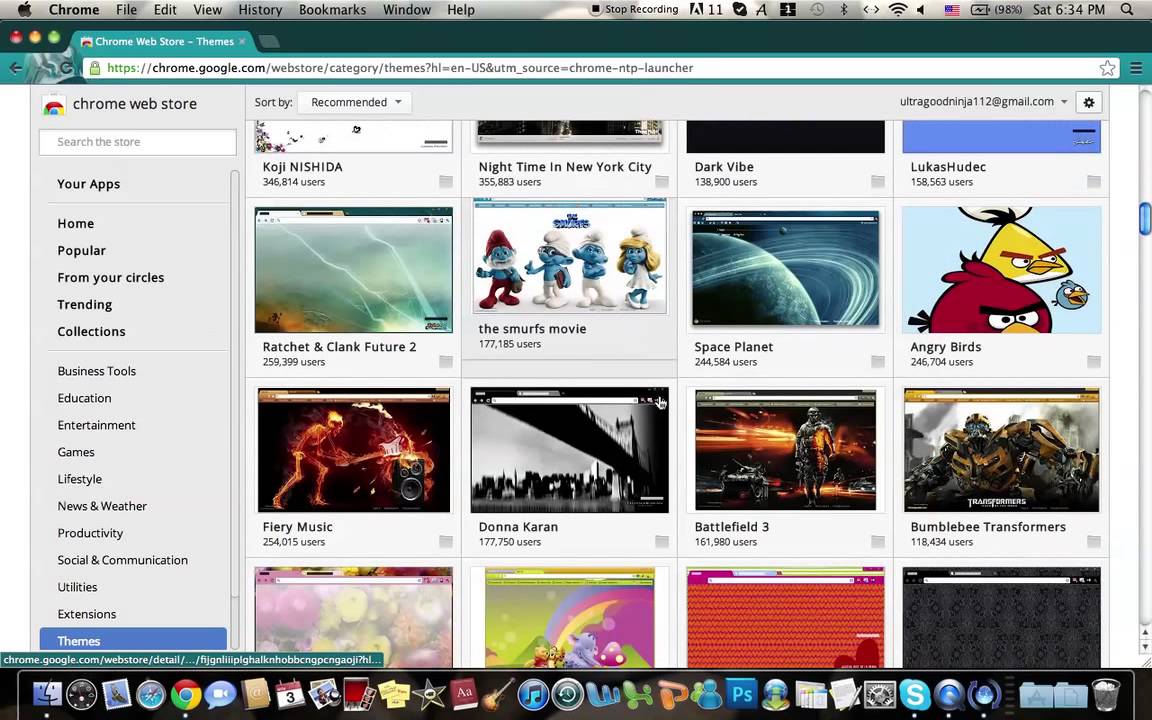Image resolution: width=1152 pixels, height=720 pixels.
Task: Open Stickies from the dock
Action: point(394,694)
